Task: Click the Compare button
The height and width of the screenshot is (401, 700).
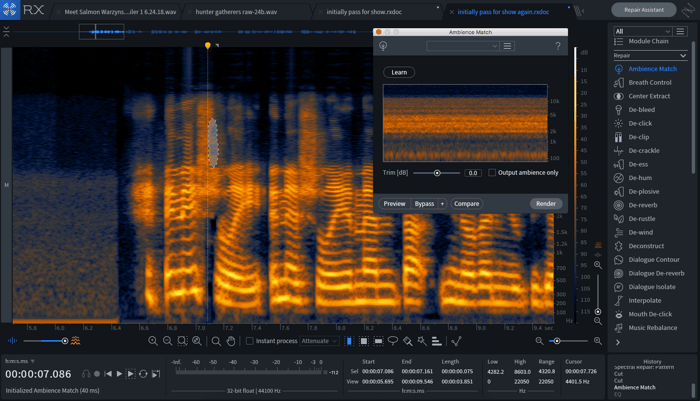Action: [x=467, y=204]
